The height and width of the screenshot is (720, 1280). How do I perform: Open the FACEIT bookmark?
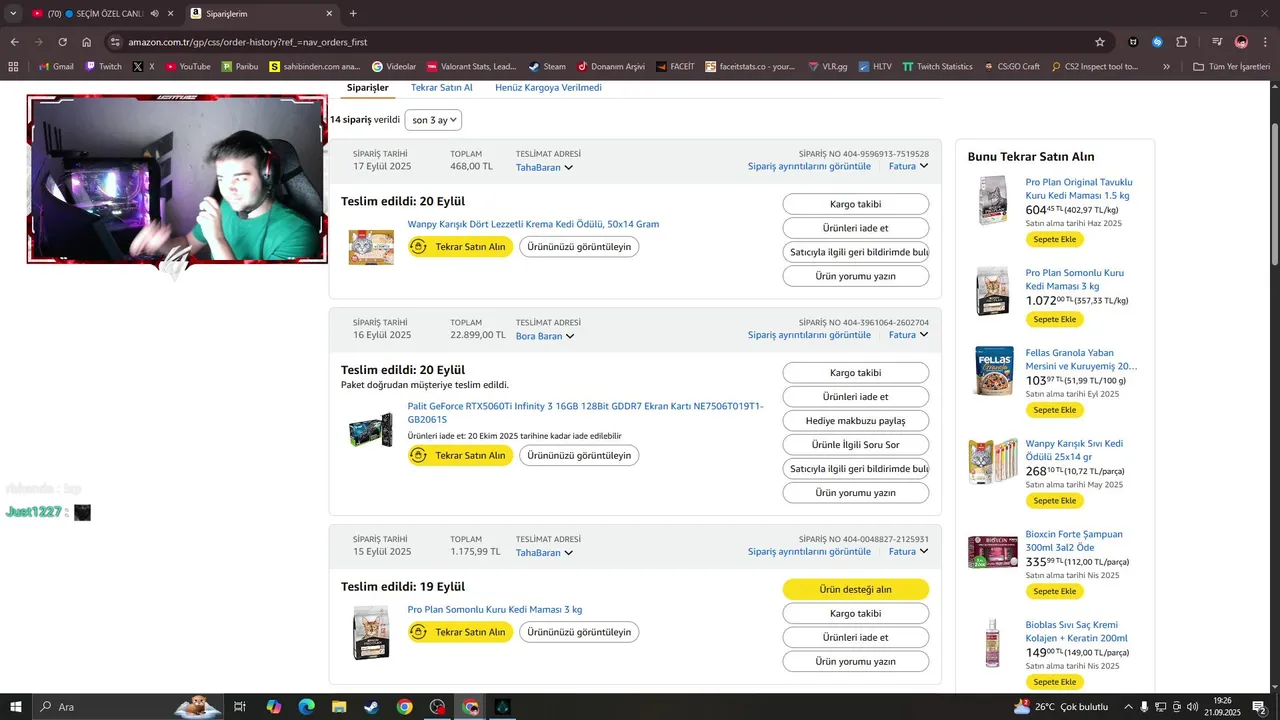tap(675, 66)
